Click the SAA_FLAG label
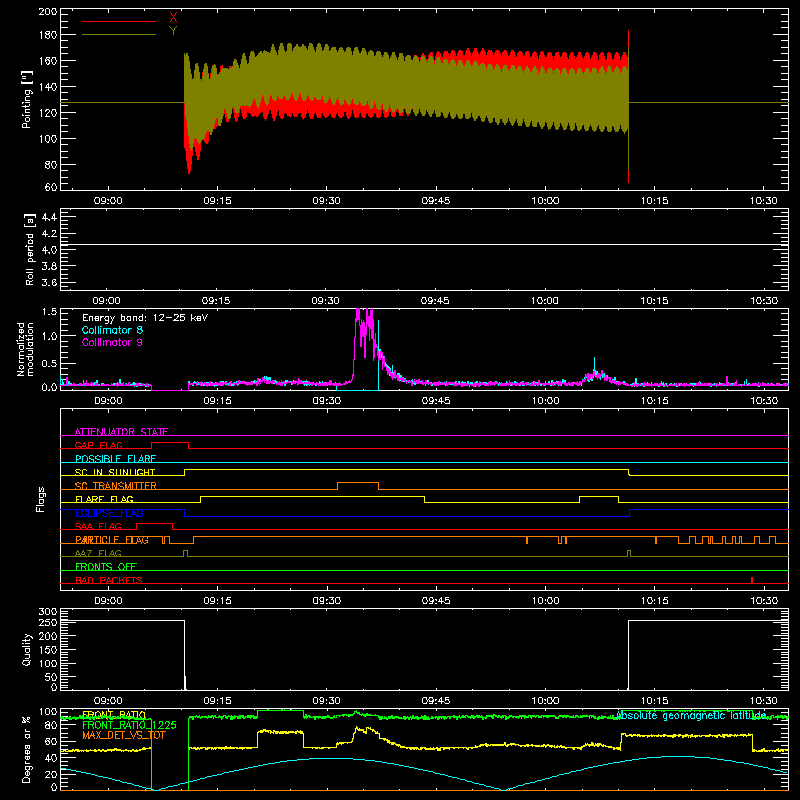Viewport: 800px width, 800px height. (x=98, y=526)
